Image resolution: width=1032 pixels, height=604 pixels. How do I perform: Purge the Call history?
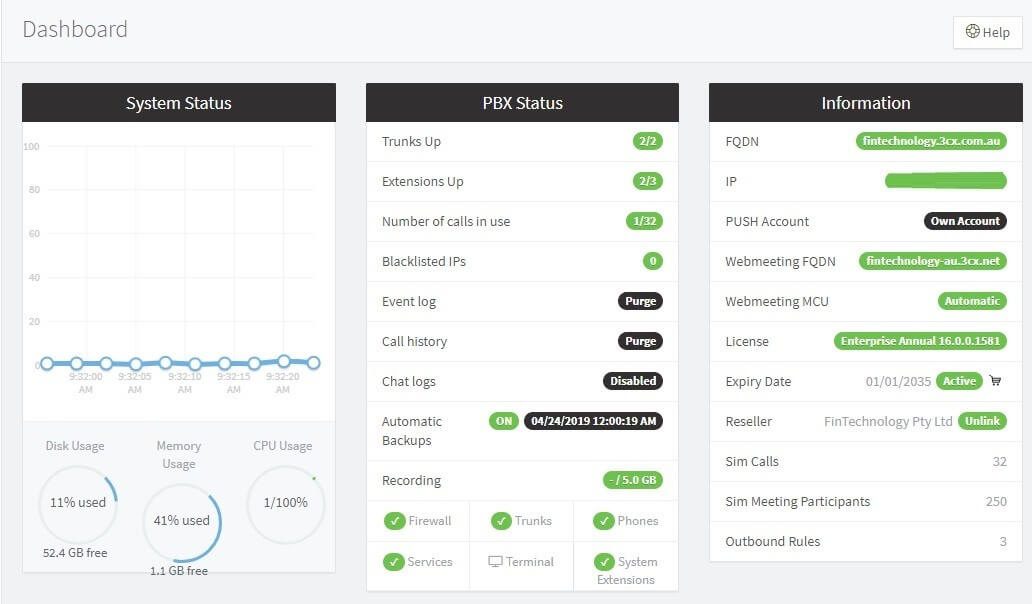click(x=640, y=341)
